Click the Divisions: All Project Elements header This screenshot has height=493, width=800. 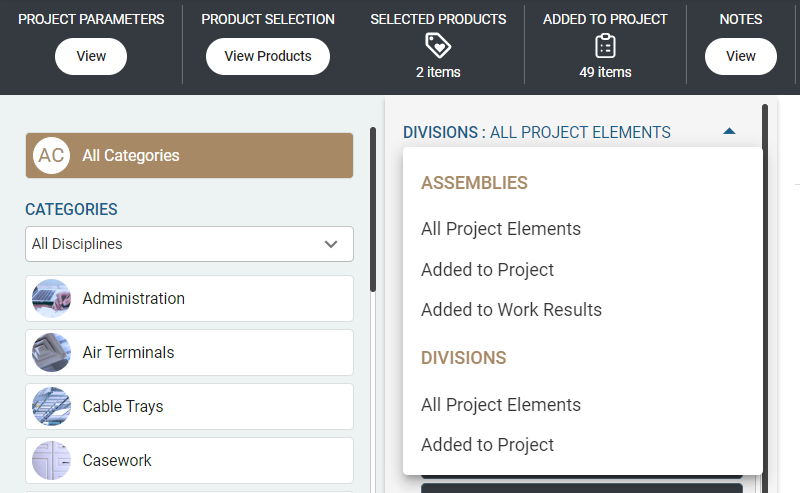[x=537, y=132]
